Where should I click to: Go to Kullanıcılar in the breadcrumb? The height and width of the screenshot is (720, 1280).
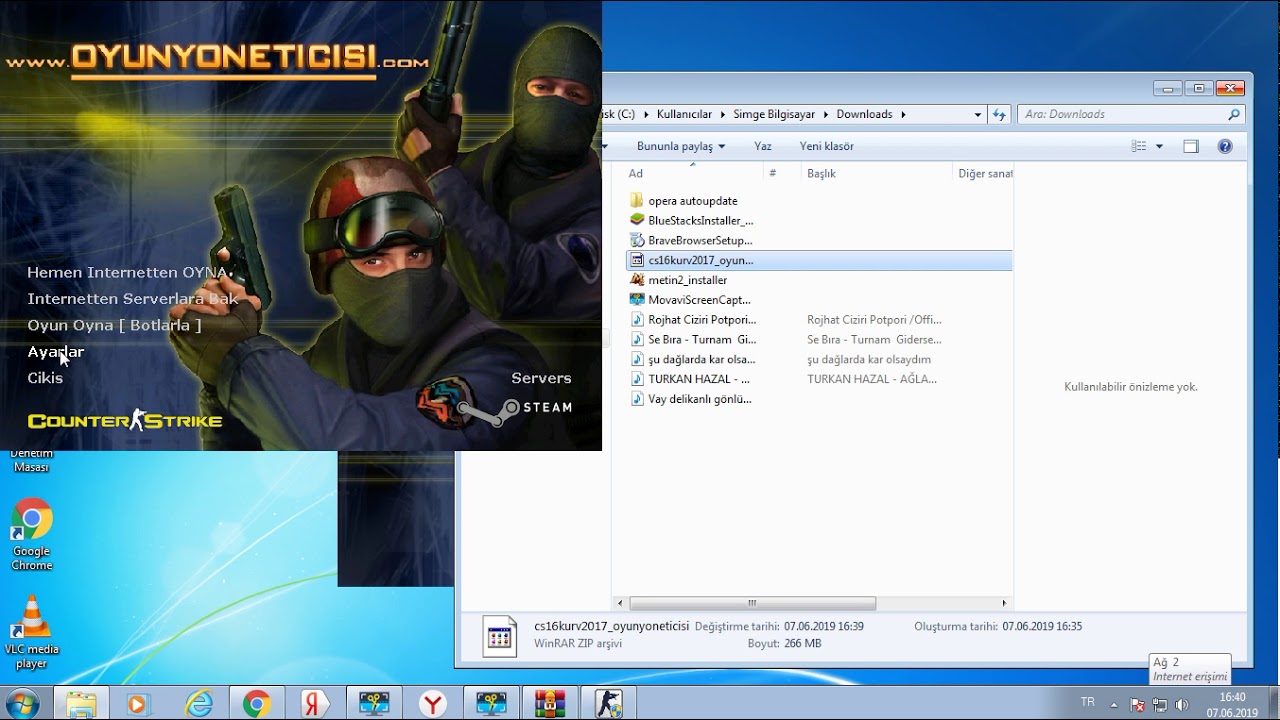click(684, 114)
